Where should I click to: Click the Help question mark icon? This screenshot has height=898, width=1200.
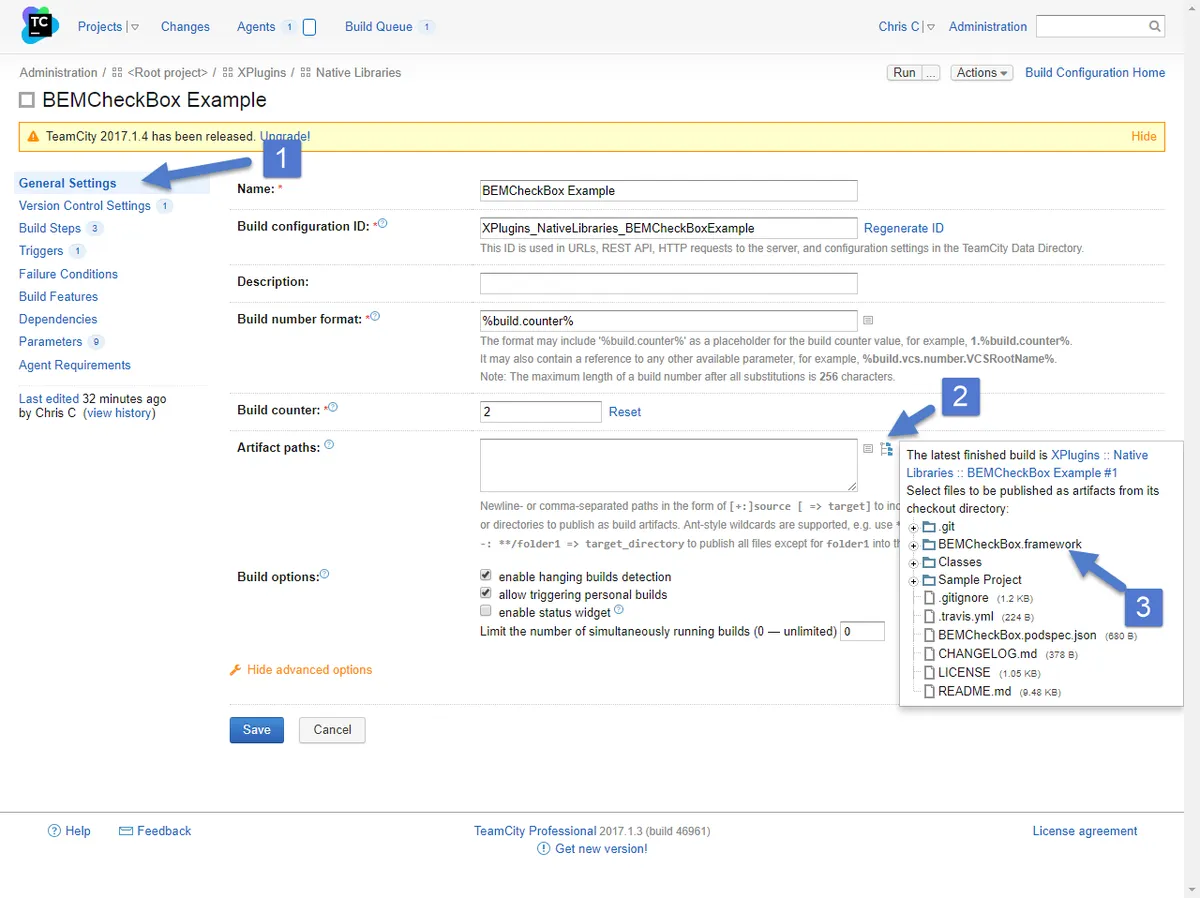point(55,831)
